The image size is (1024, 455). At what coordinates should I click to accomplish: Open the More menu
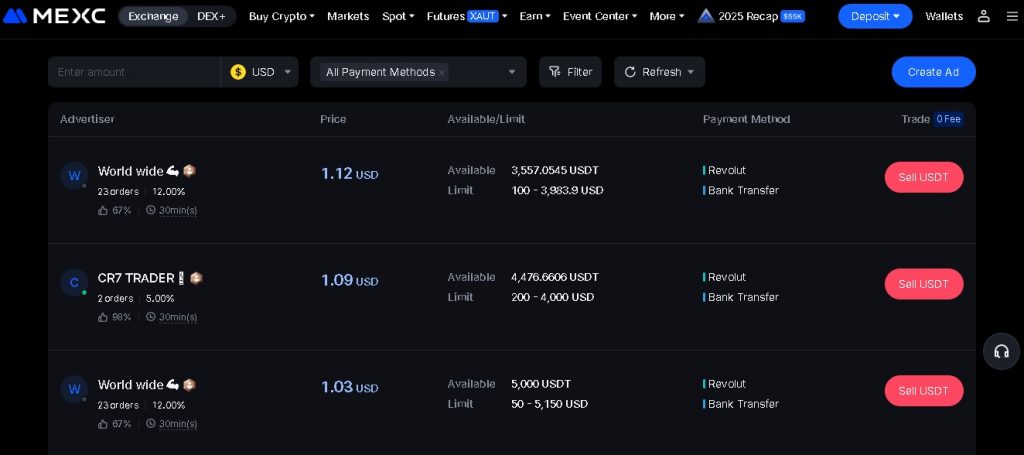coord(667,16)
